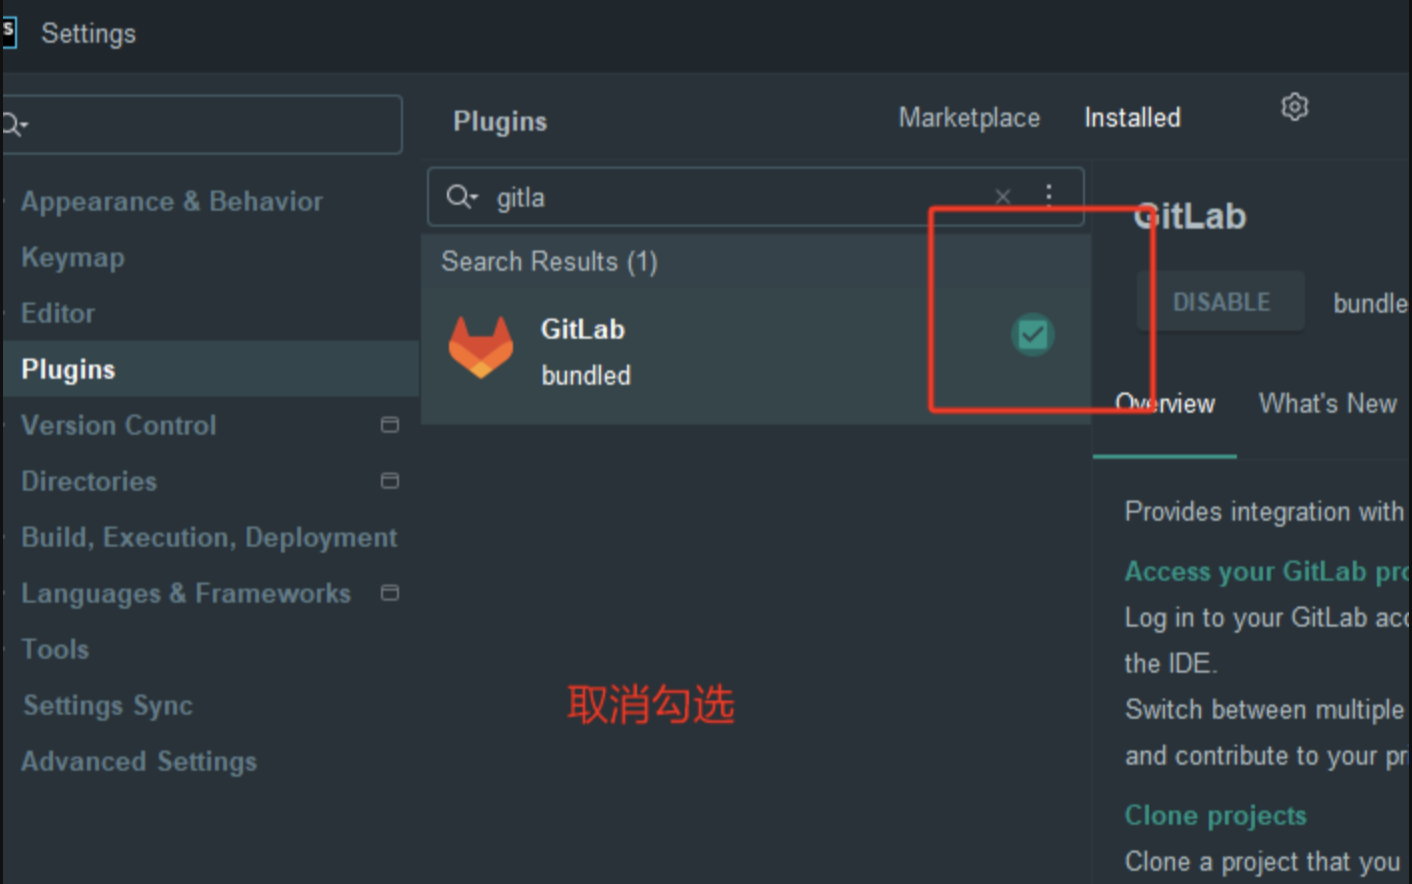Uncheck the GitLab plugin checkbox

(1032, 335)
